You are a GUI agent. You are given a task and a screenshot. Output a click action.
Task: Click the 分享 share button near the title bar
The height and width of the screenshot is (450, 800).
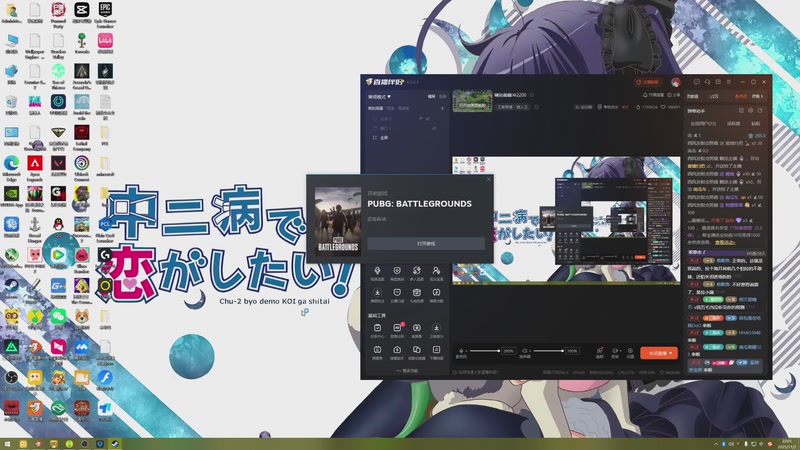[x=674, y=95]
